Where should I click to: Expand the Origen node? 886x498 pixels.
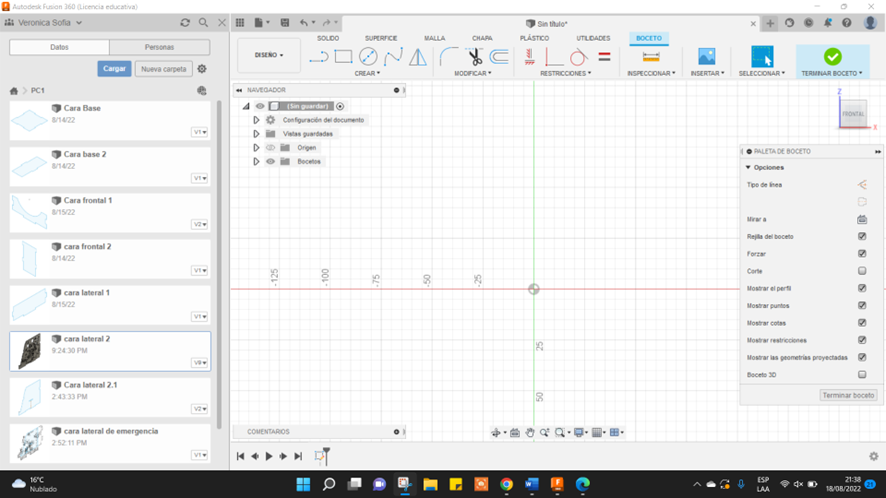point(256,148)
